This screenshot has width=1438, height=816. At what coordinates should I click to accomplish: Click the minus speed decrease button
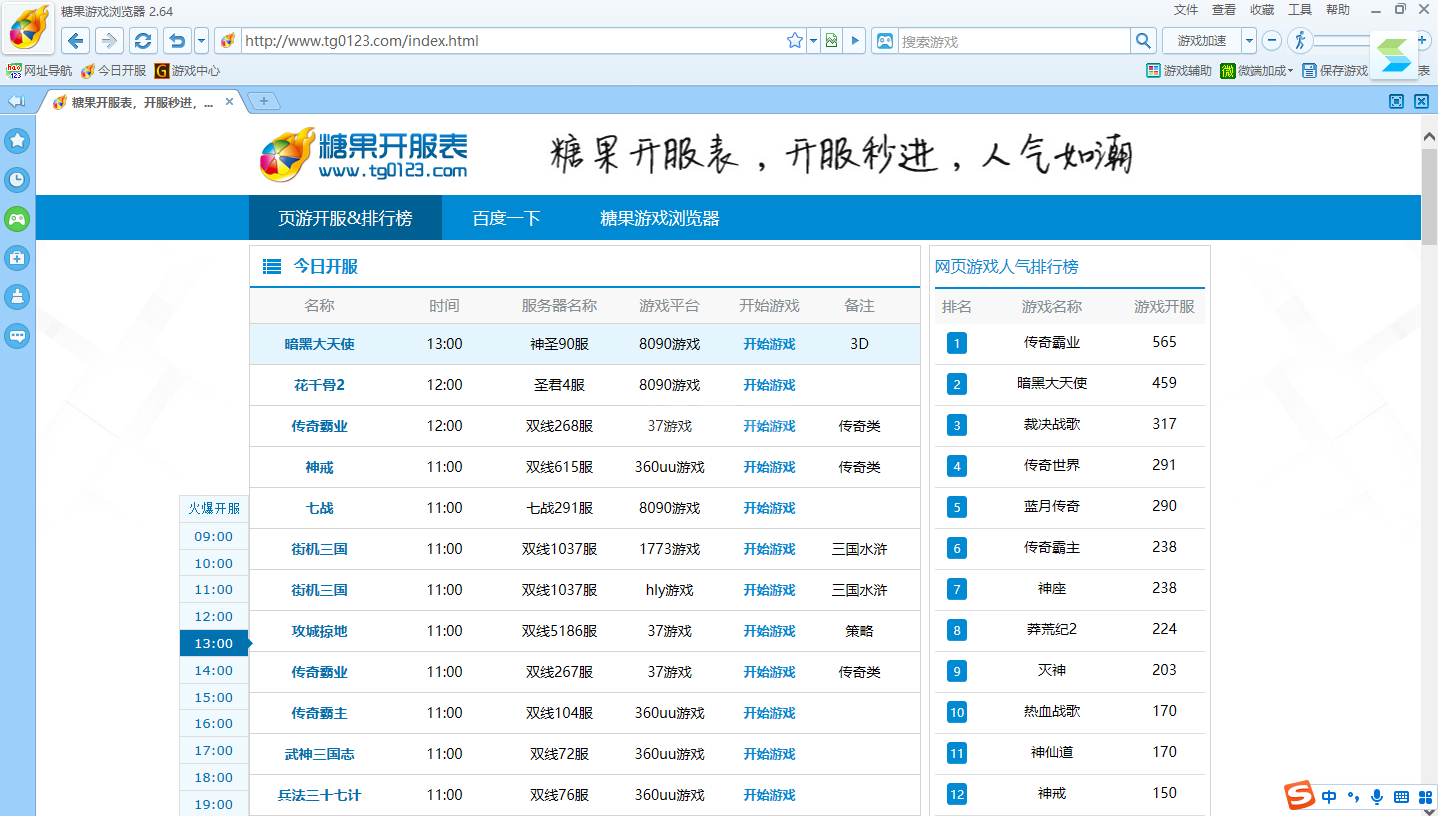click(1272, 41)
